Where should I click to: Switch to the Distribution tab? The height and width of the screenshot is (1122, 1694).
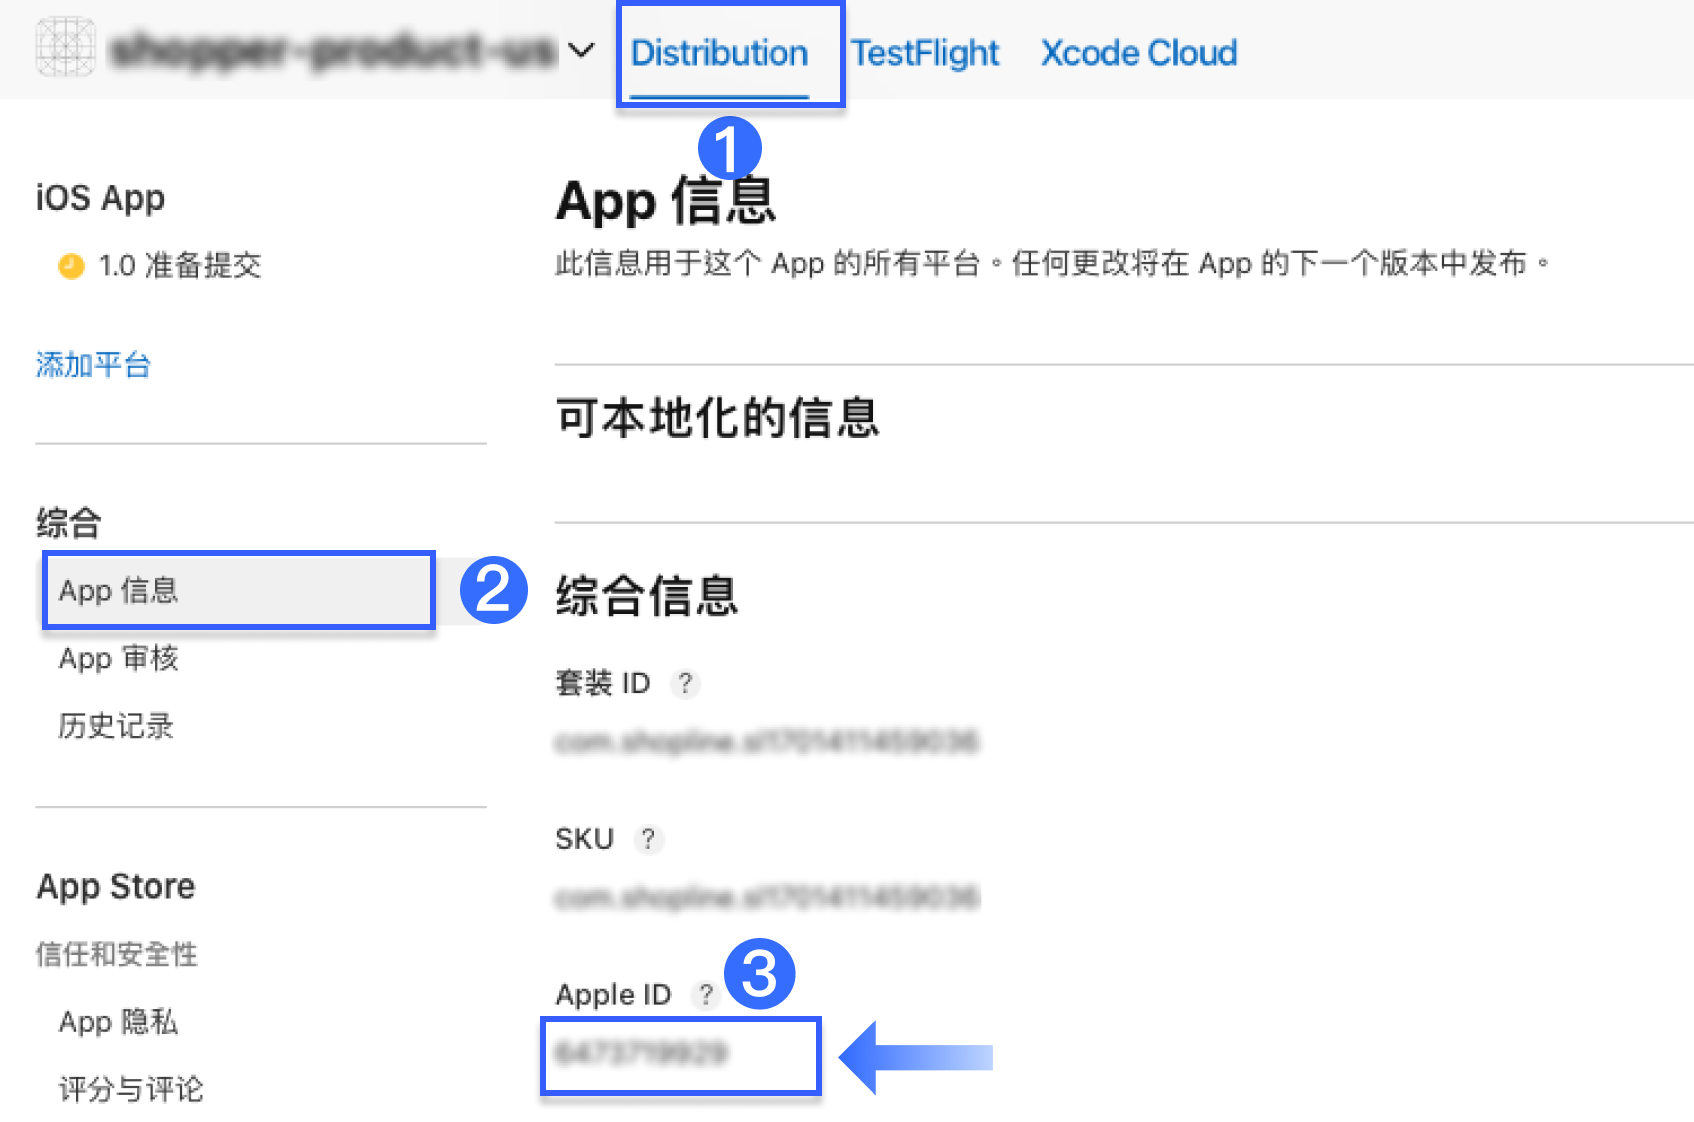(719, 53)
